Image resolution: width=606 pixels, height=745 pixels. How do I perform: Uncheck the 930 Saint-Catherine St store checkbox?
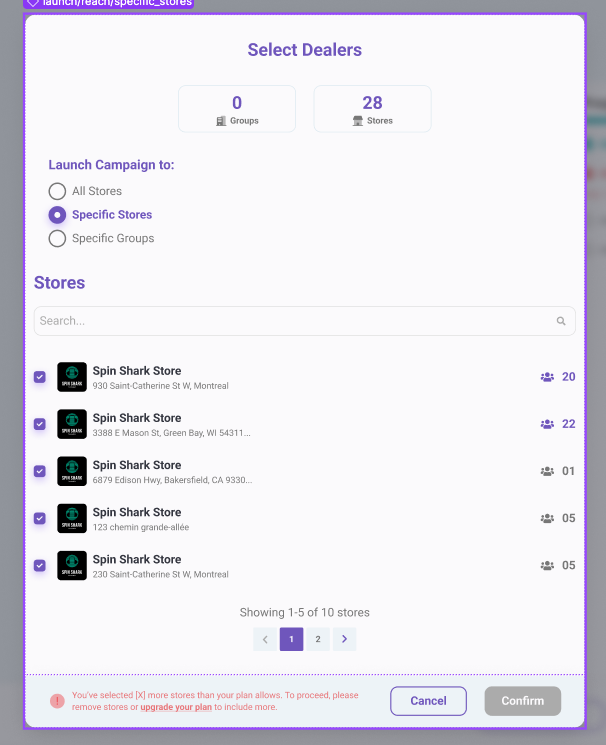click(x=40, y=377)
